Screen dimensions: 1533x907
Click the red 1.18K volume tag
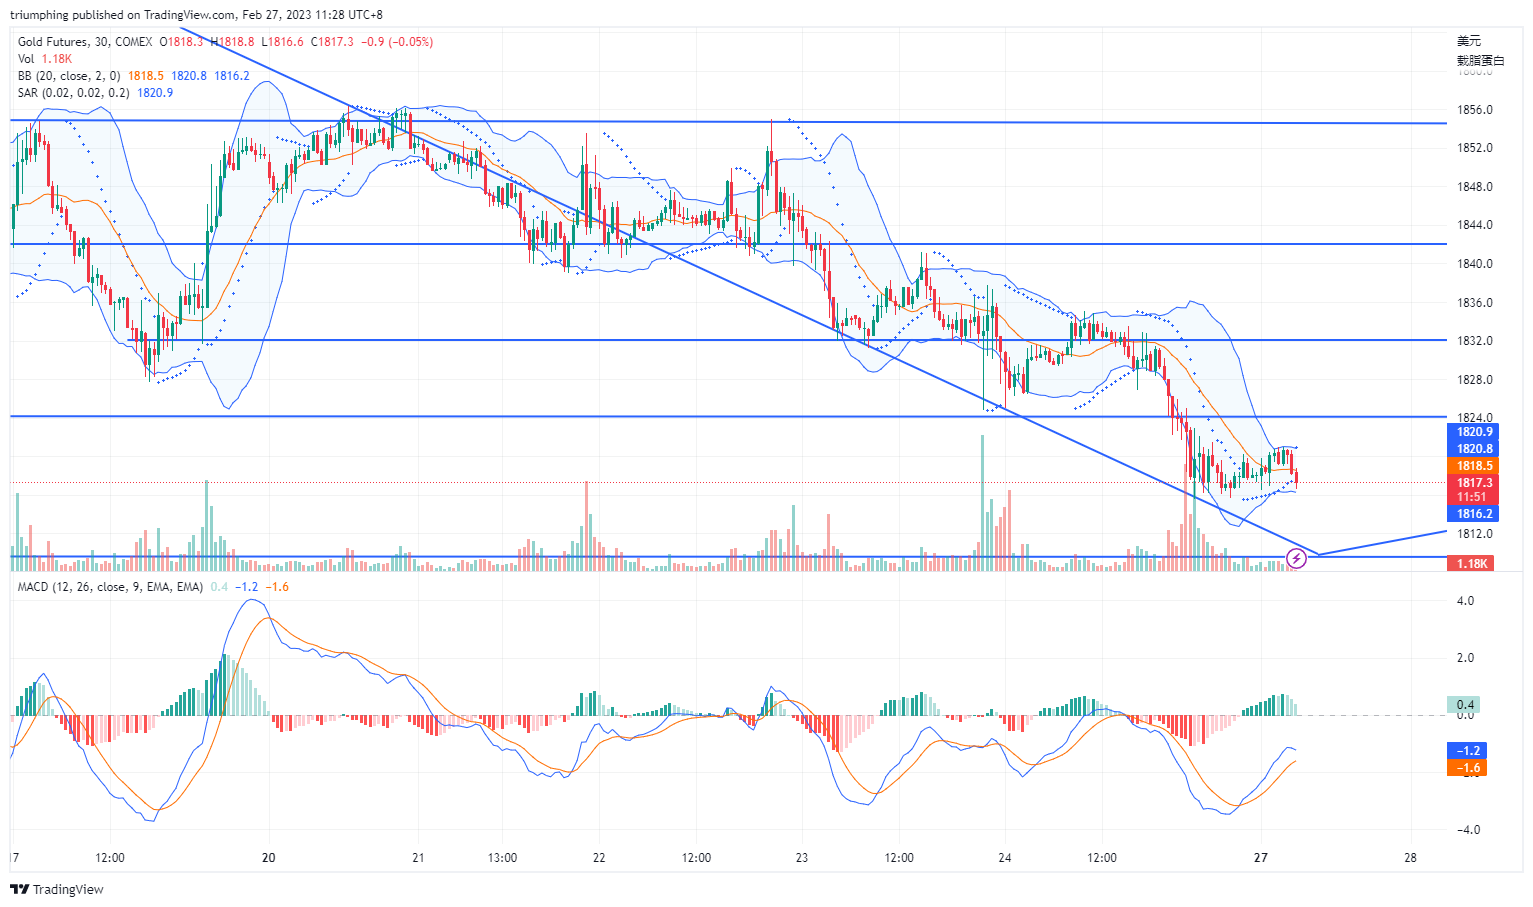click(1472, 564)
